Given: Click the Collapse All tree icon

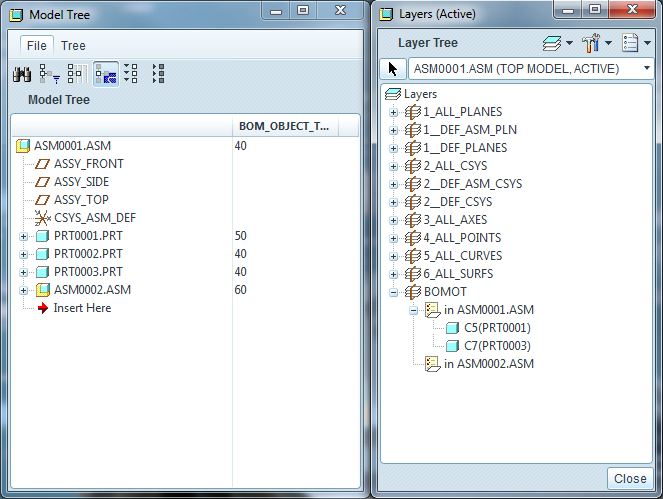Looking at the screenshot, I should click(158, 74).
